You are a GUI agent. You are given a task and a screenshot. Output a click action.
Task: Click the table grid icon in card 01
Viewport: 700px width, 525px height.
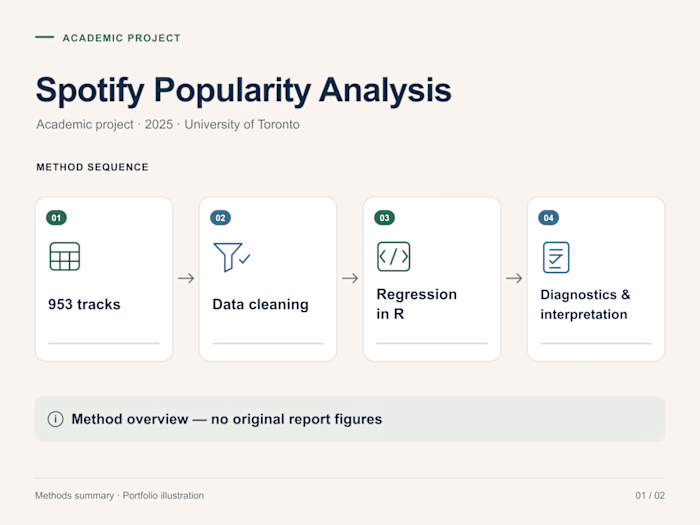point(65,256)
